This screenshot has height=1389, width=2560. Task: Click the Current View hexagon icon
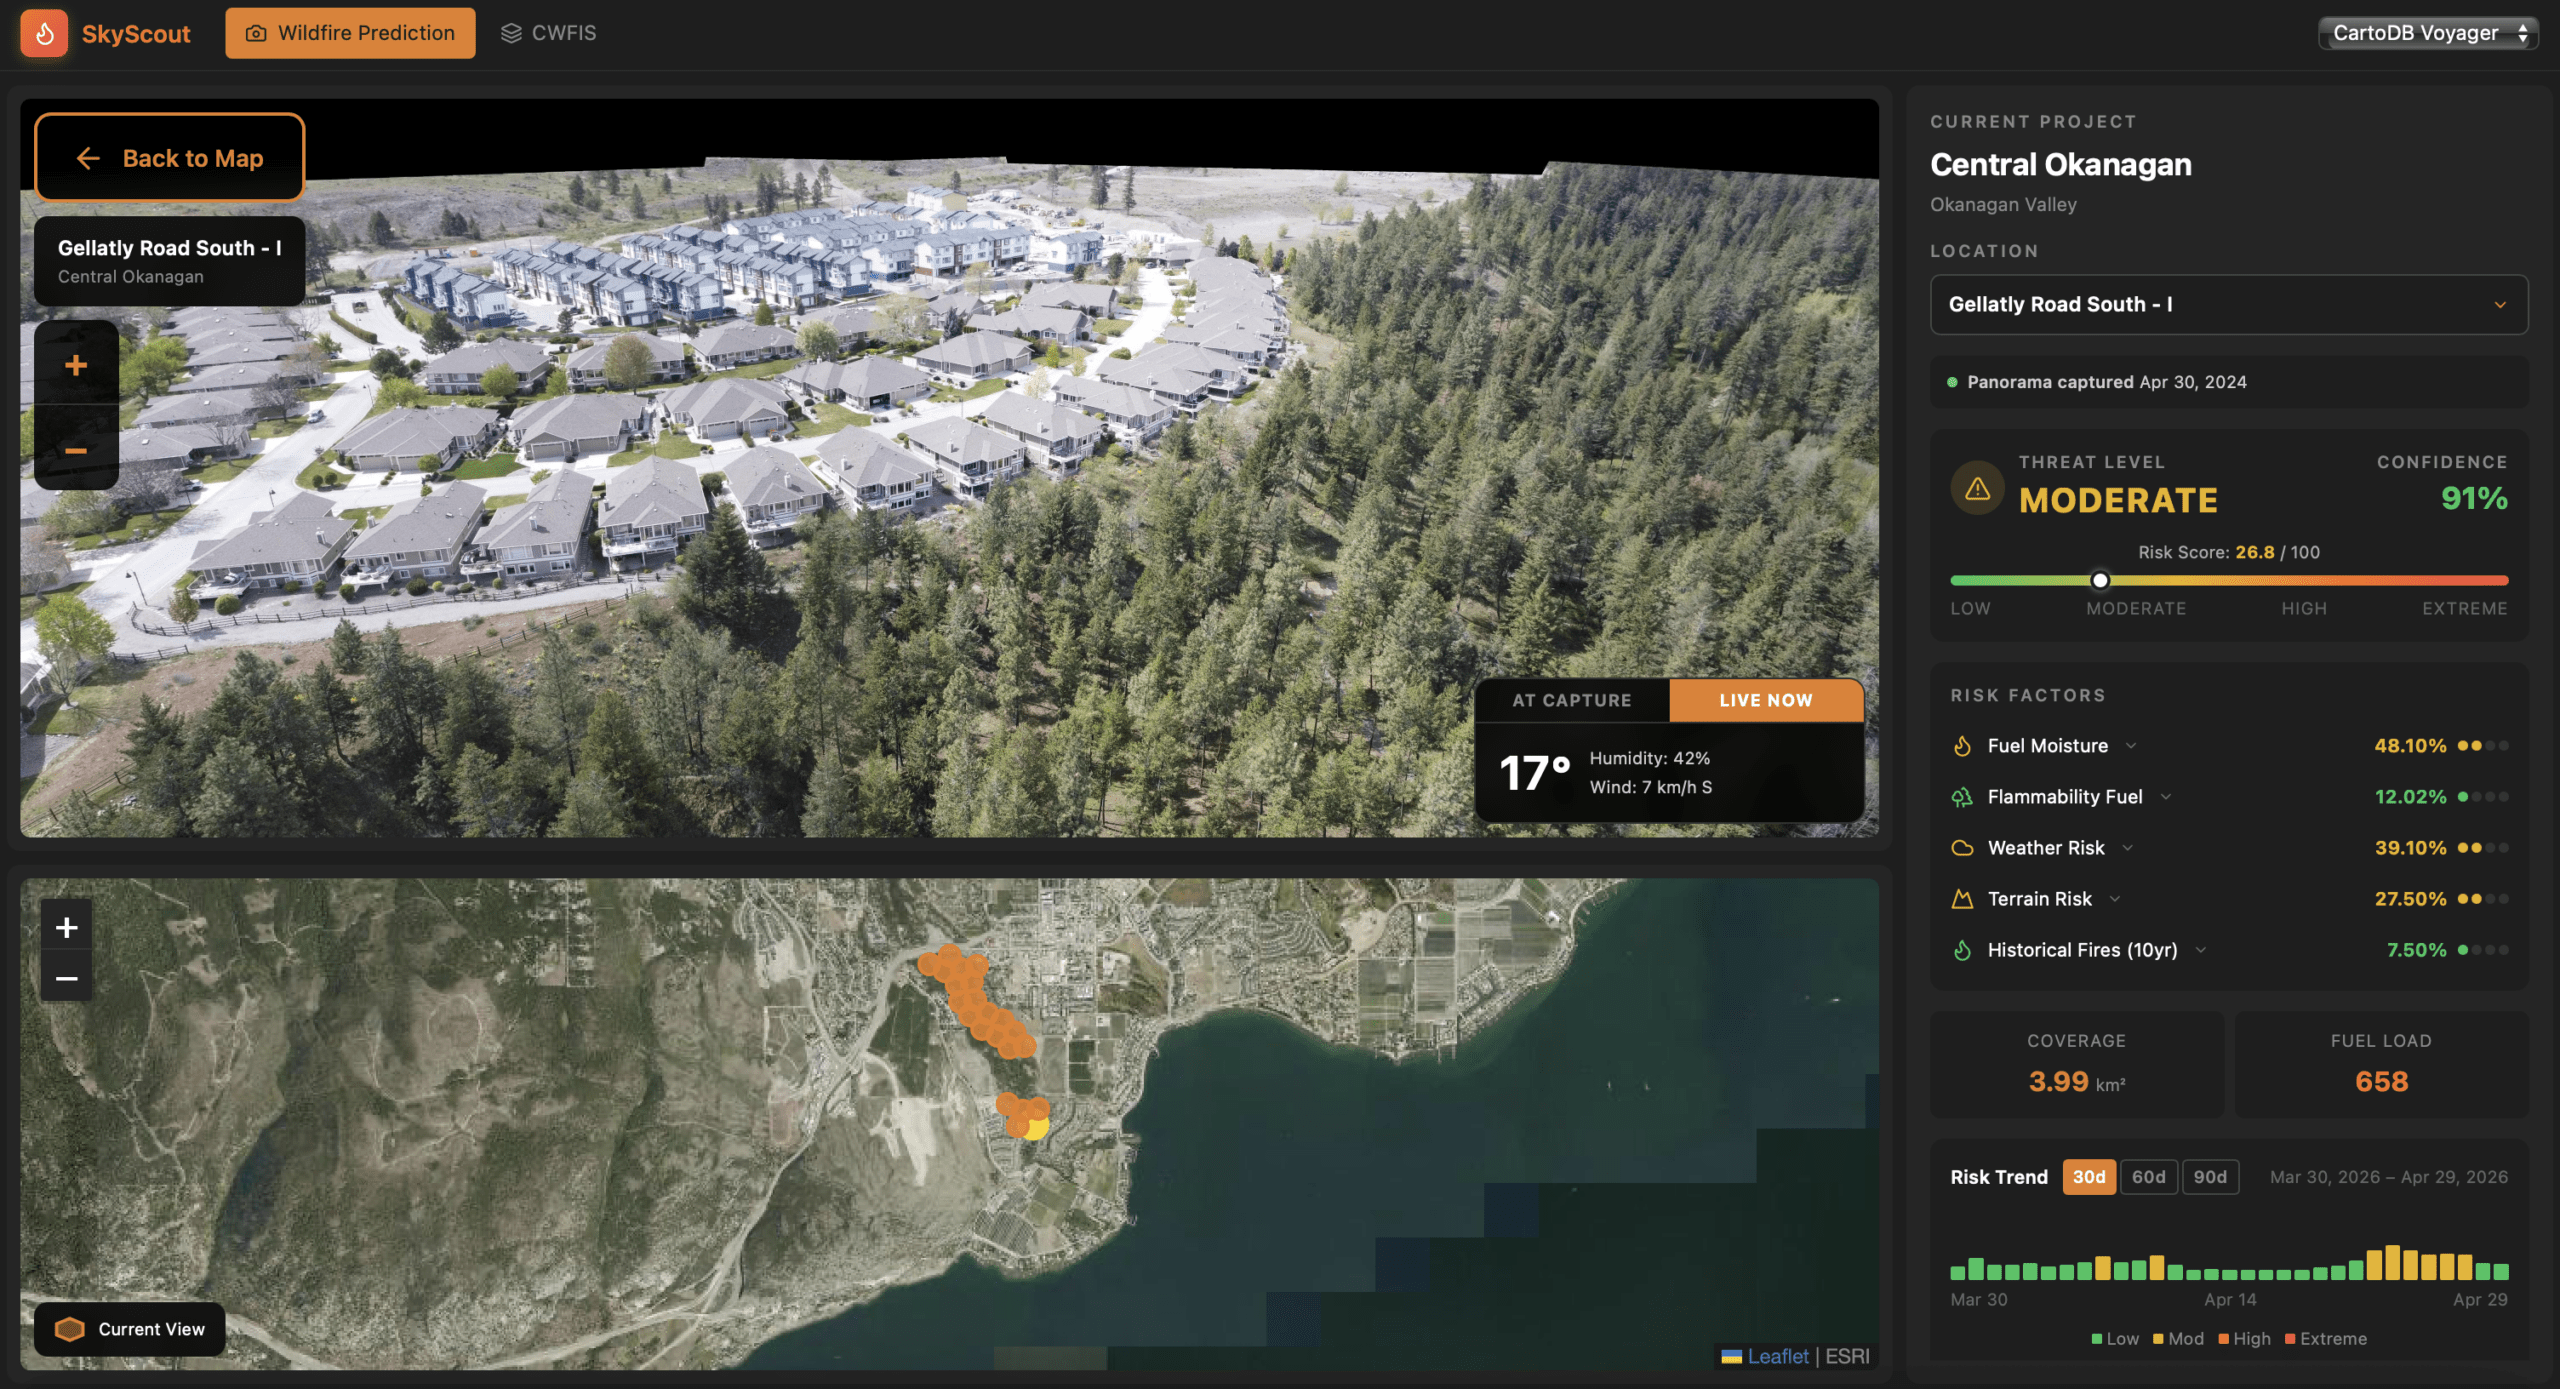point(69,1329)
